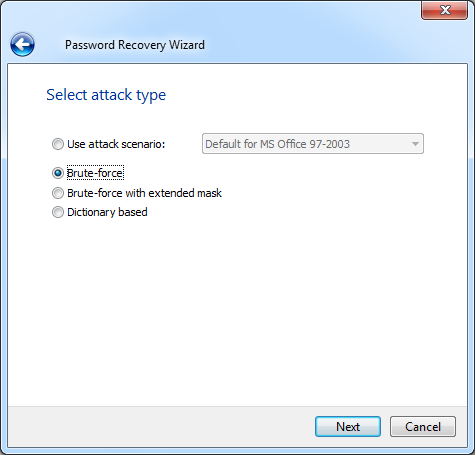
Task: Expand dropdown arrow beside Default for MS Office
Action: [415, 144]
